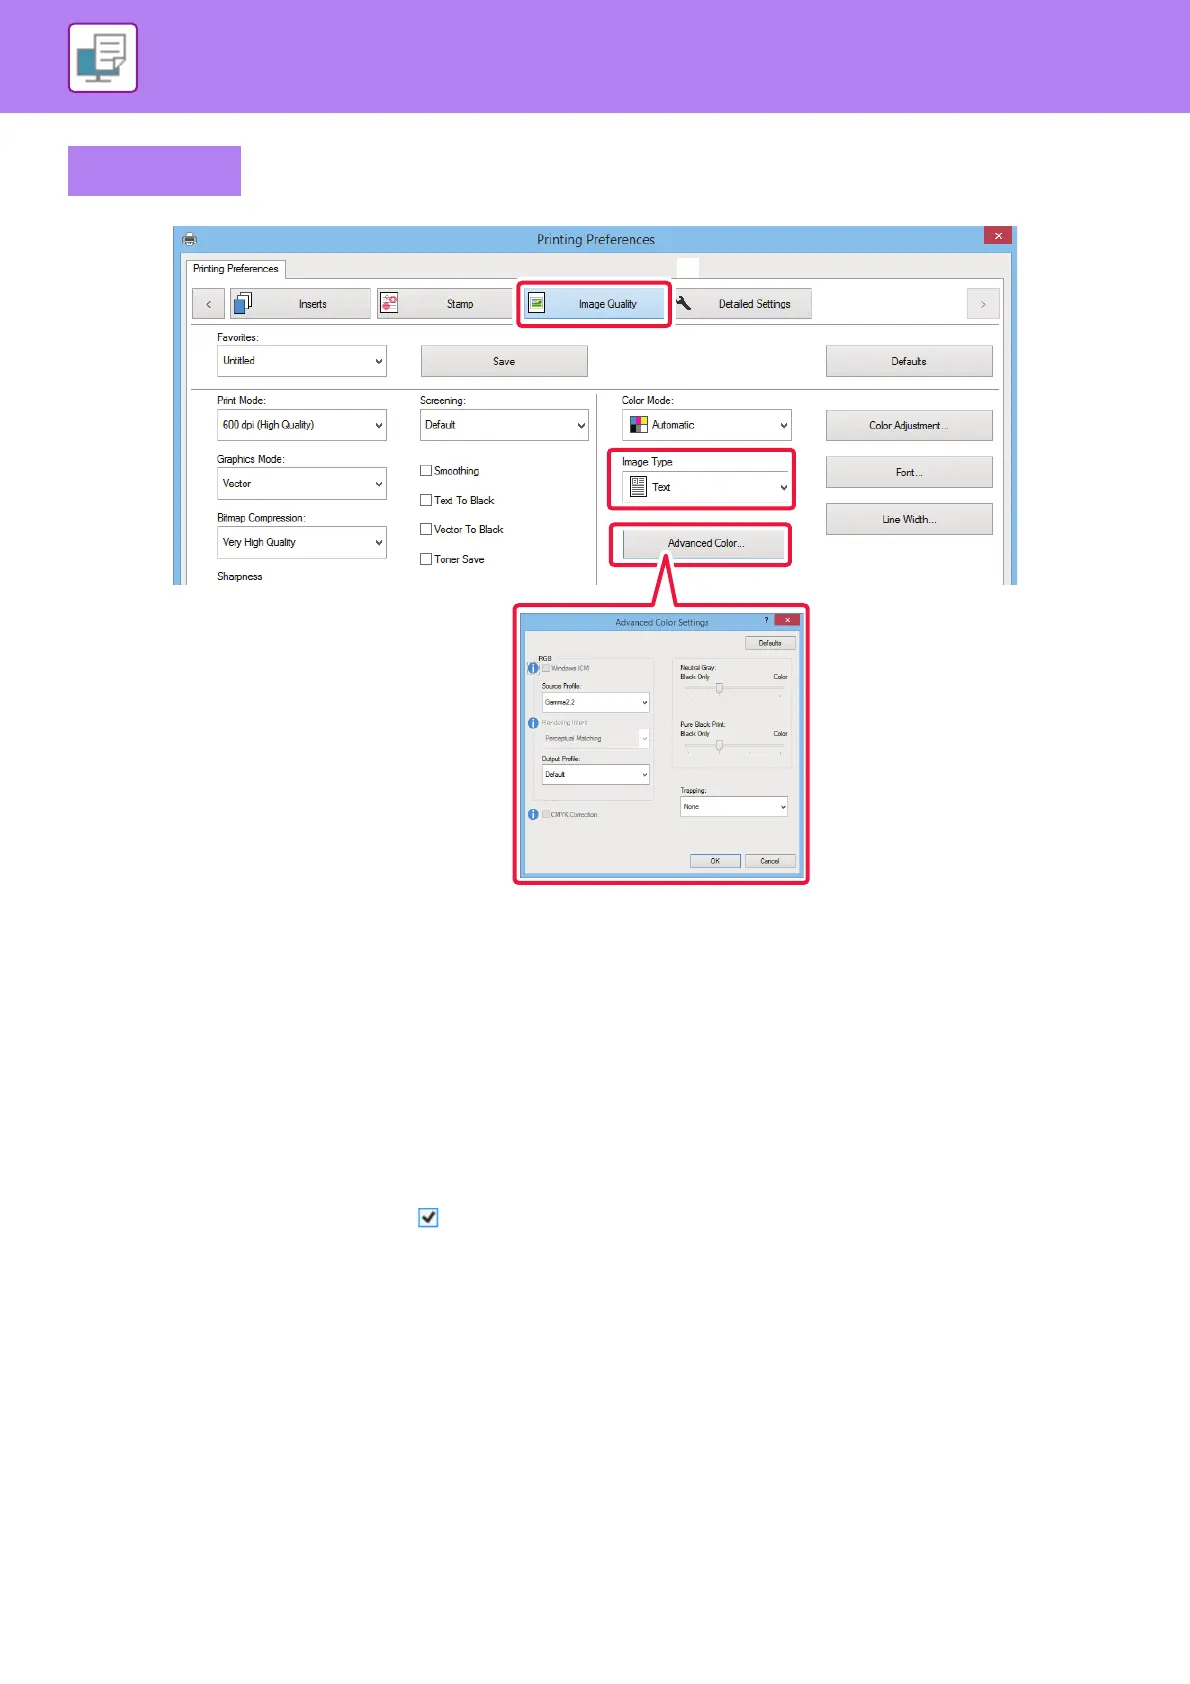
Task: Click the printer icon in the Printing Preferences title bar
Action: [x=190, y=239]
